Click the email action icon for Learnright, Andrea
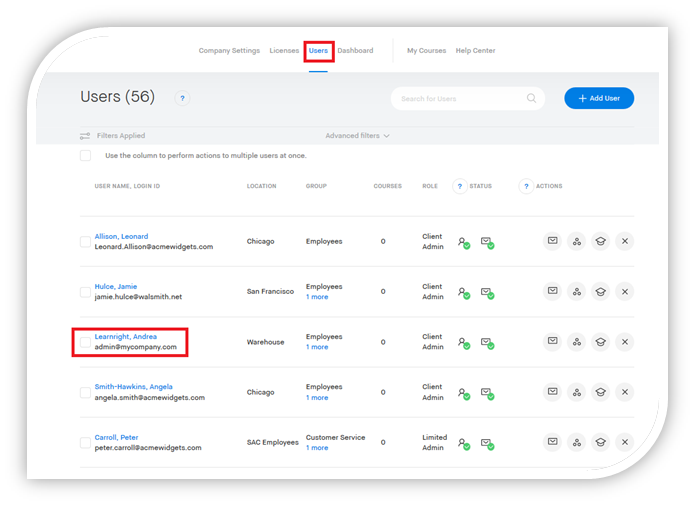The width and height of the screenshot is (695, 506). pyautogui.click(x=552, y=342)
